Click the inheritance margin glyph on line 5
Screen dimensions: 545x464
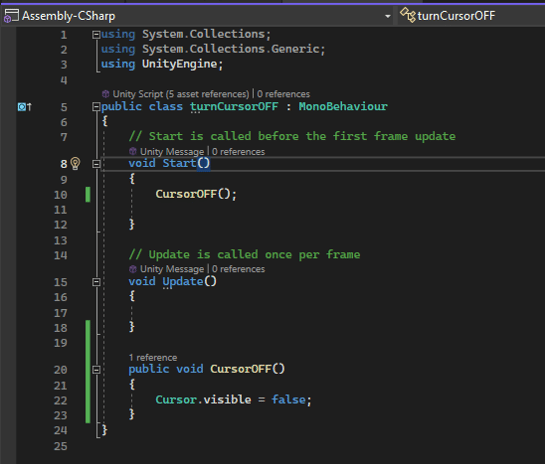pos(25,107)
